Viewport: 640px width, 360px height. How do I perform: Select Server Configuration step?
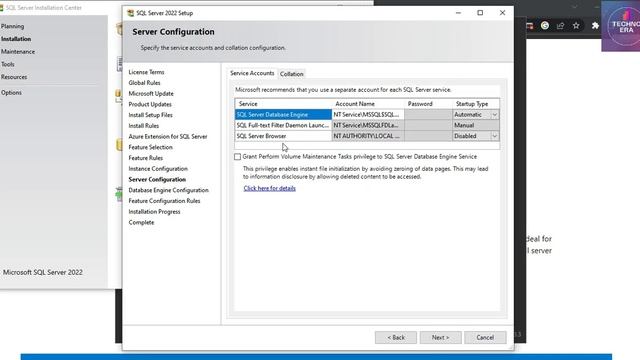click(x=157, y=180)
